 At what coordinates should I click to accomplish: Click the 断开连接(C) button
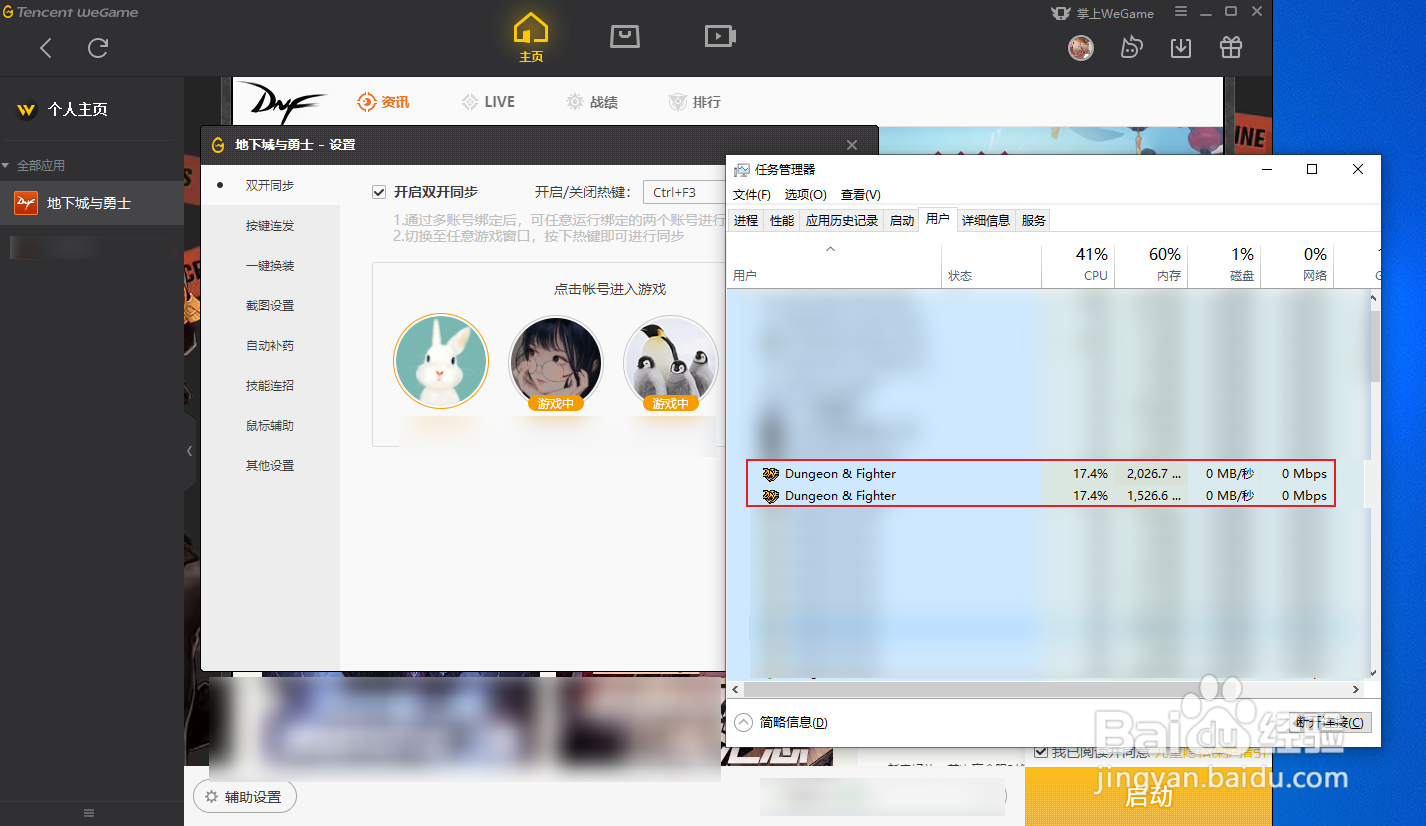coord(1330,722)
